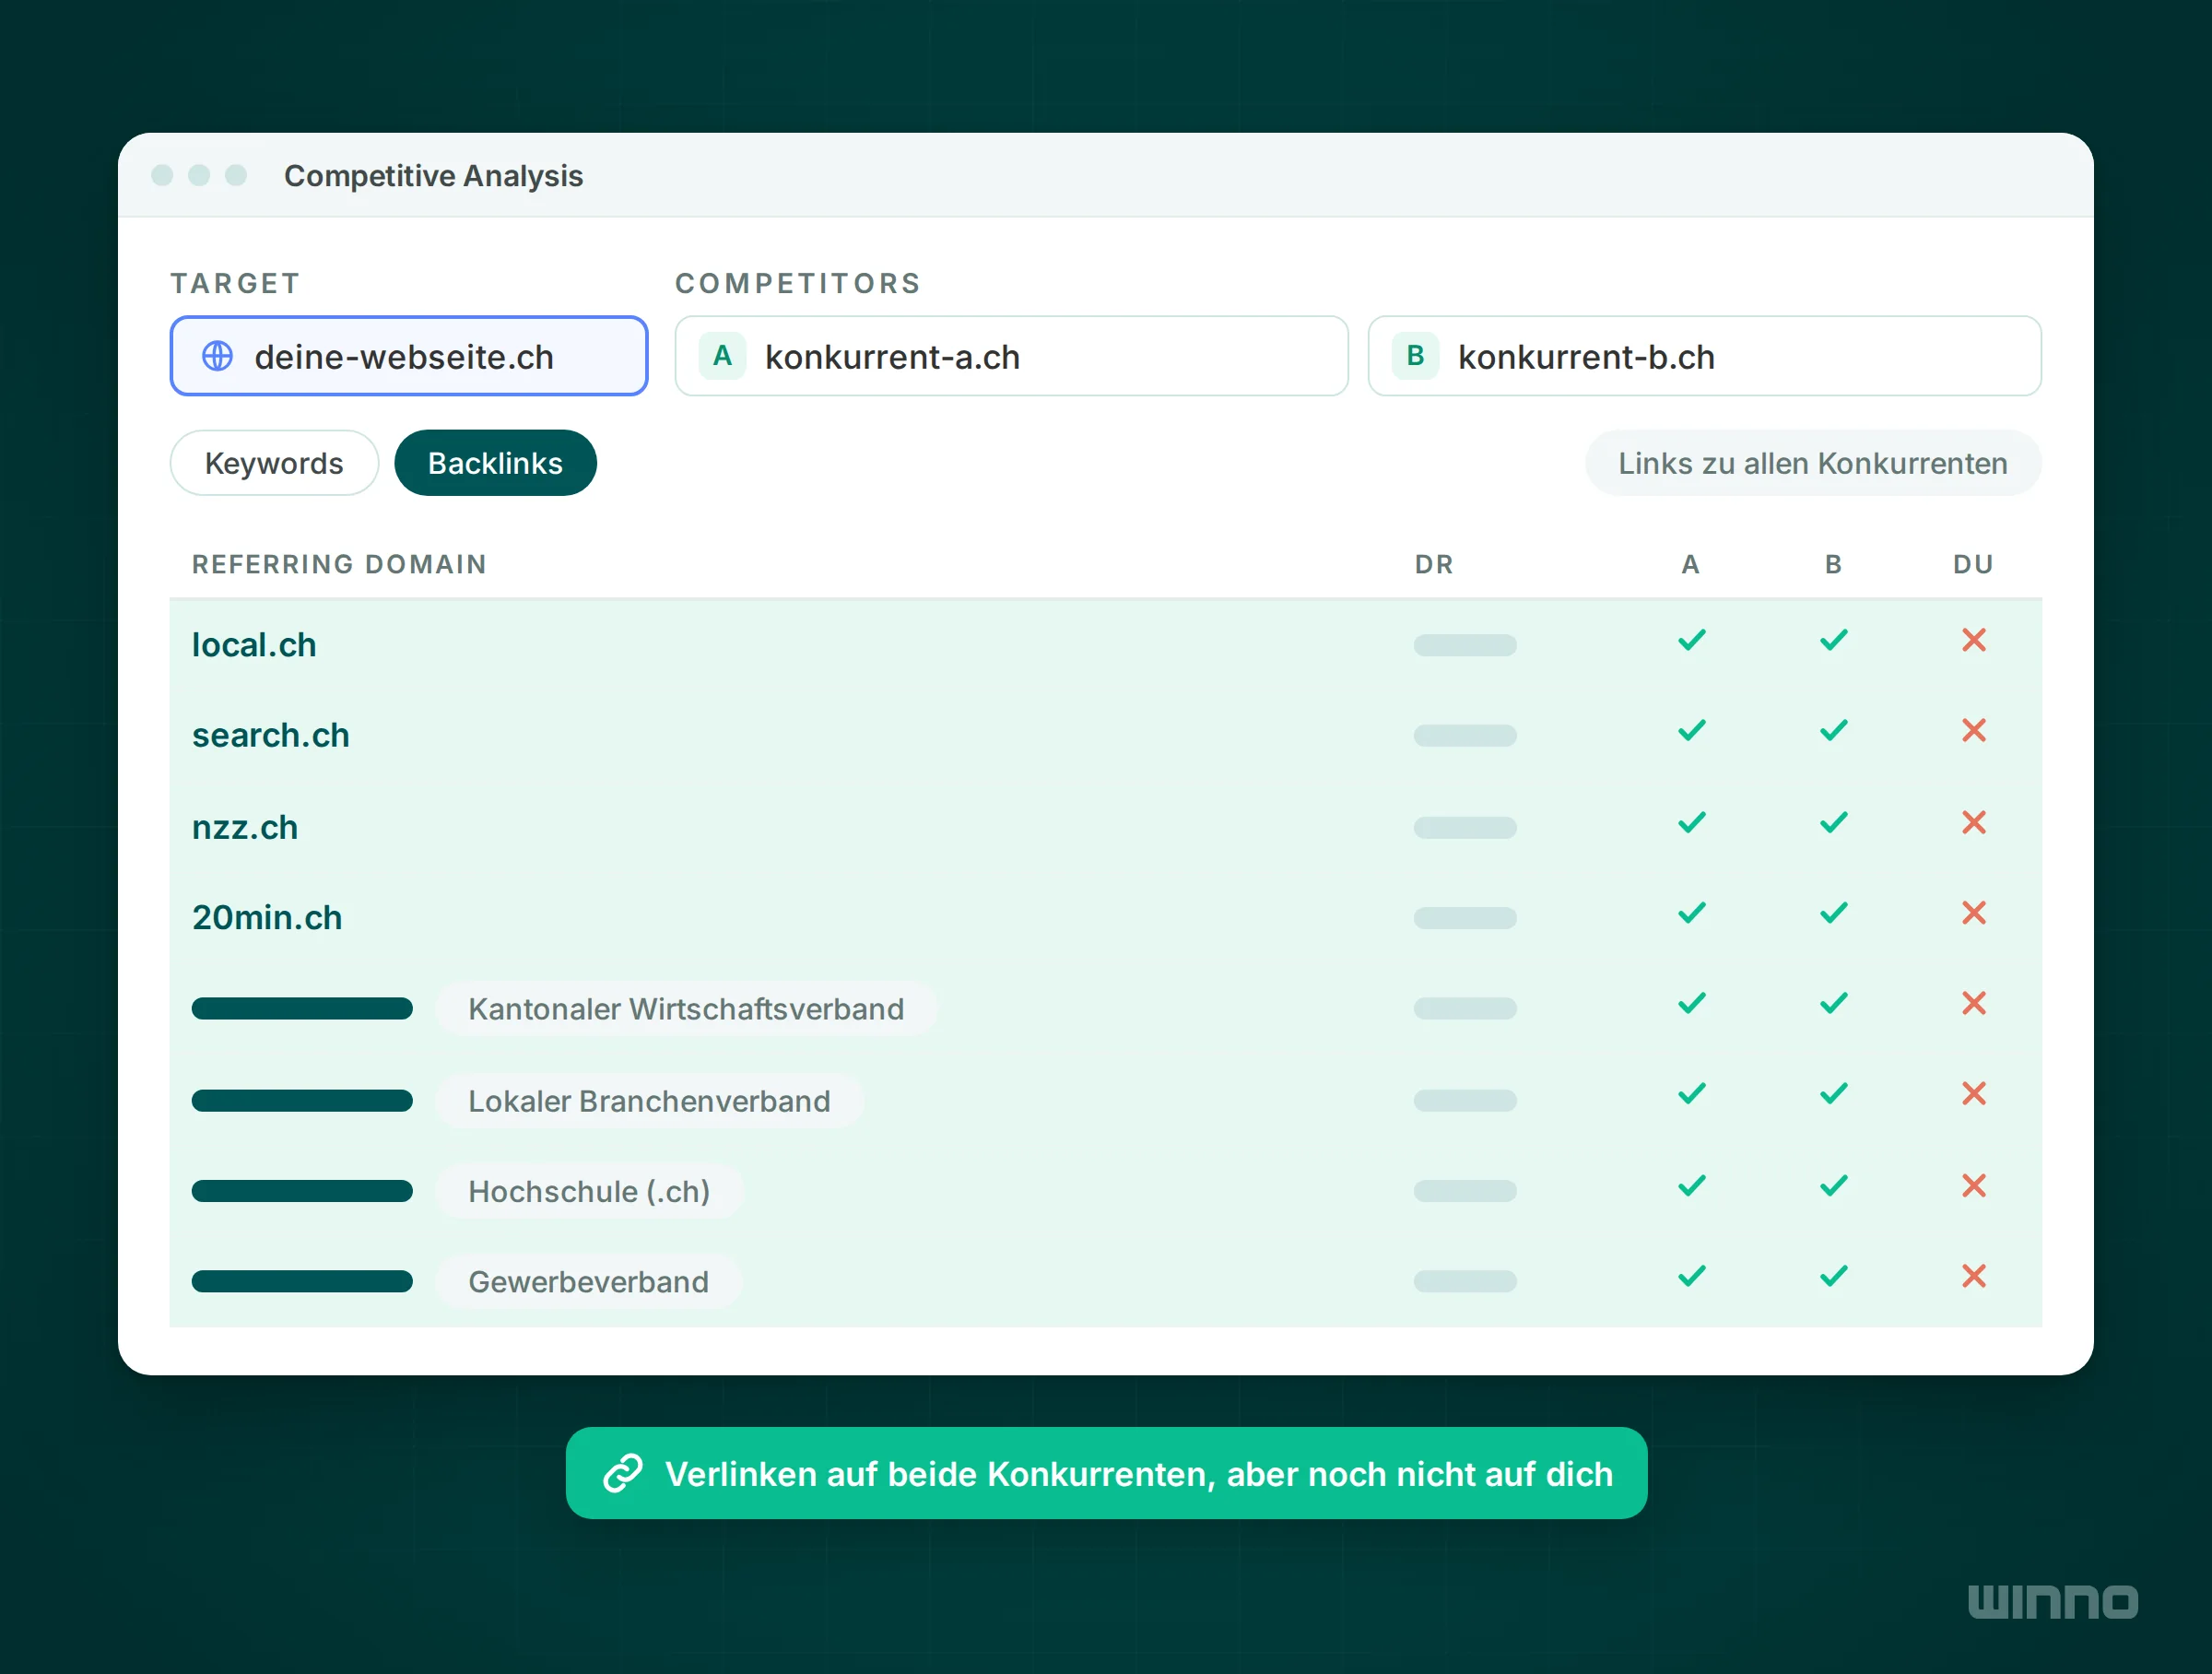Viewport: 2212px width, 1674px height.
Task: Click the konkurrent-b.ch competitor field
Action: 1704,356
